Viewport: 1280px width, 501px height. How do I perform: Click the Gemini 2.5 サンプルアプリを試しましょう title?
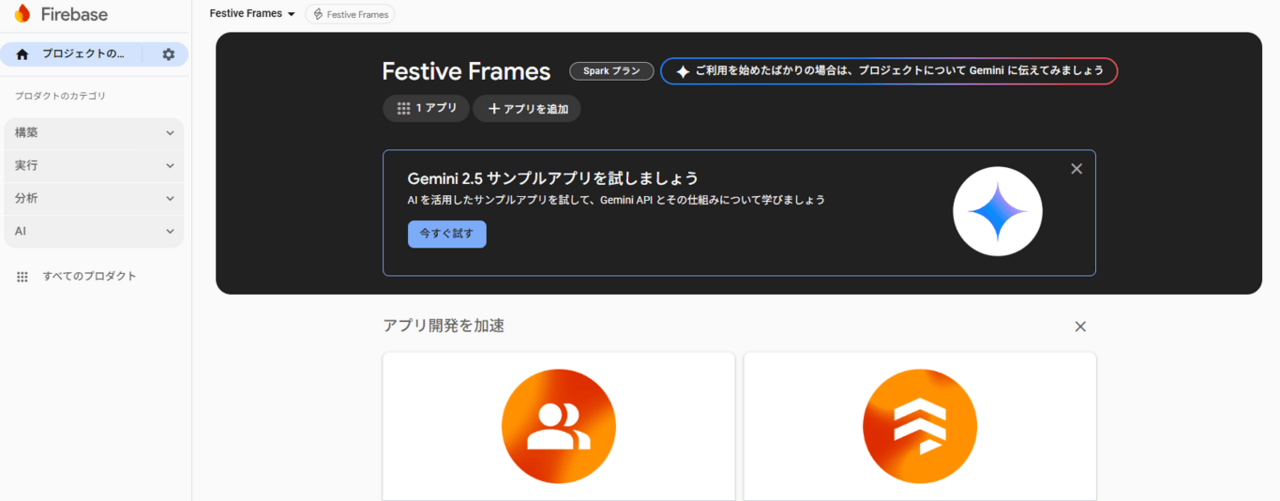(x=553, y=178)
